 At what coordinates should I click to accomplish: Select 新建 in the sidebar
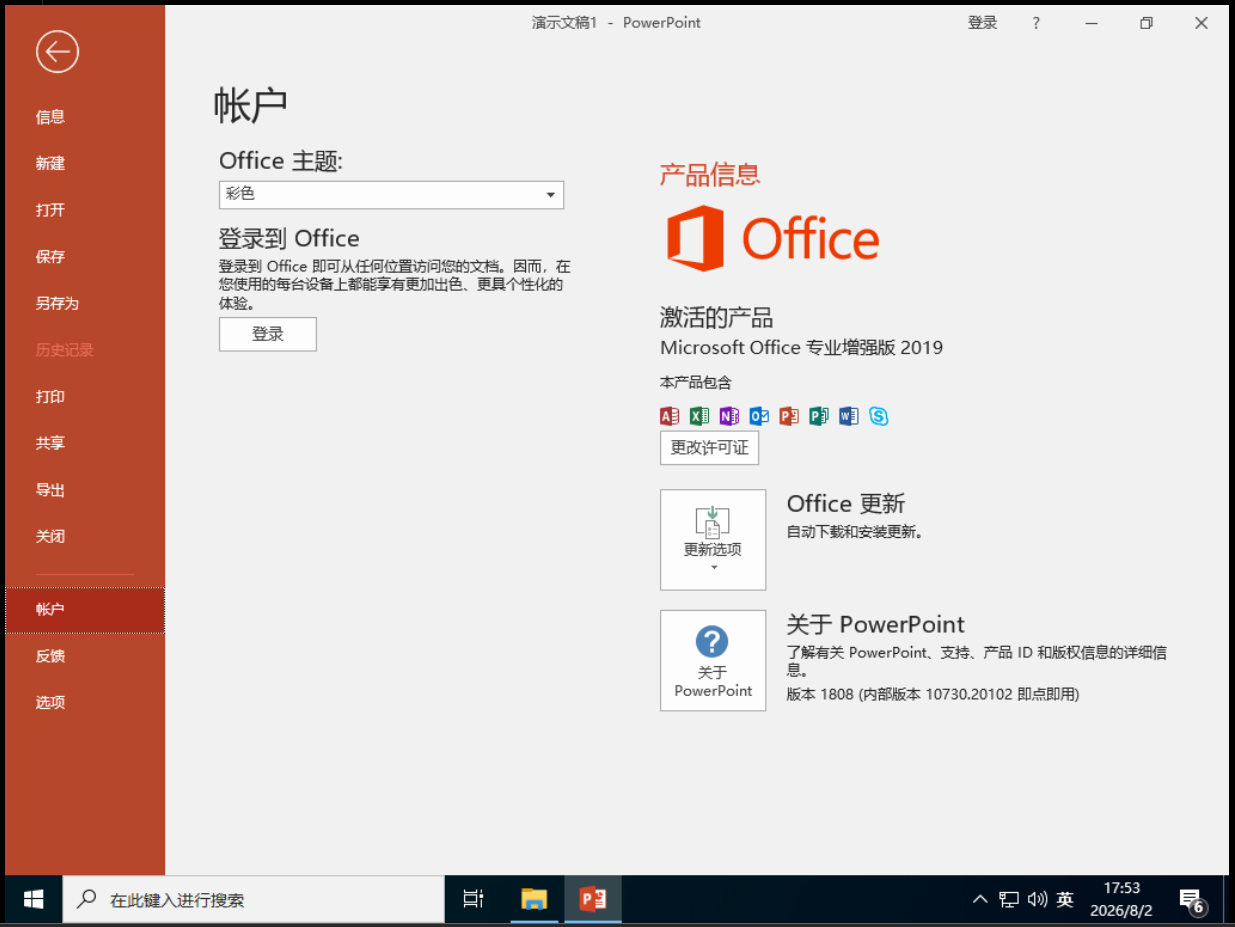pos(85,163)
